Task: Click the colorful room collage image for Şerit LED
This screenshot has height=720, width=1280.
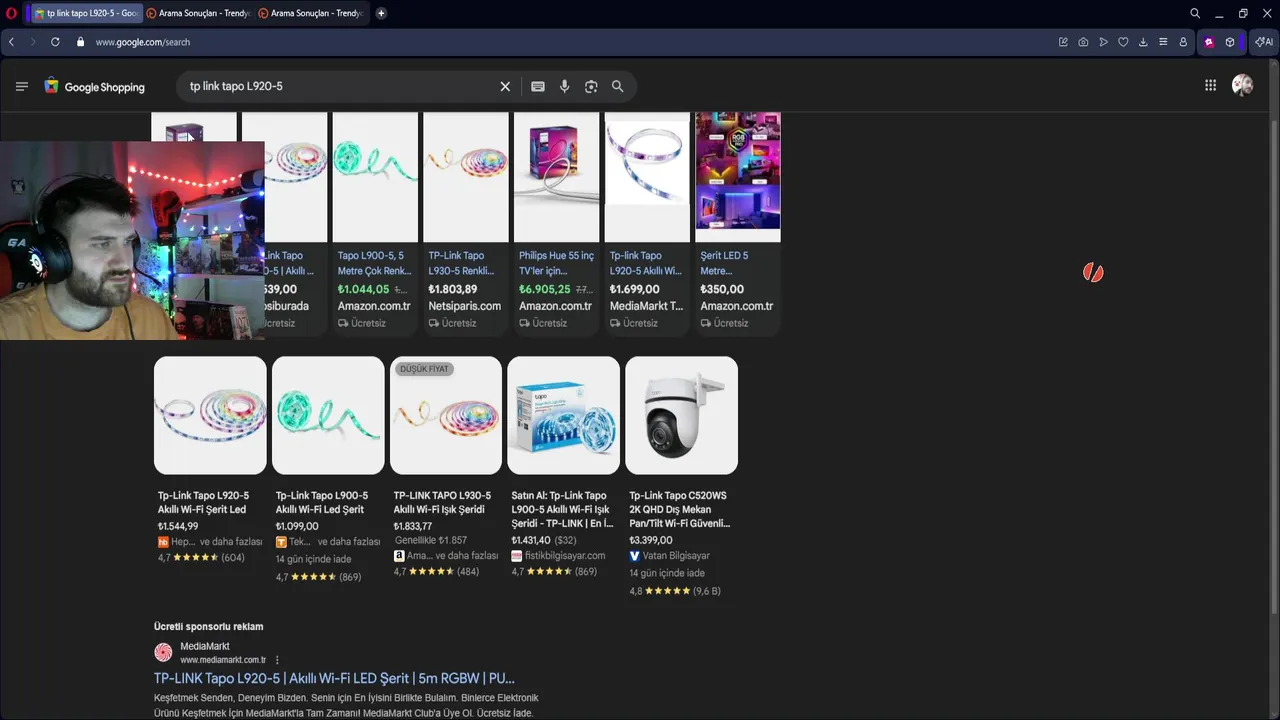Action: pyautogui.click(x=738, y=177)
